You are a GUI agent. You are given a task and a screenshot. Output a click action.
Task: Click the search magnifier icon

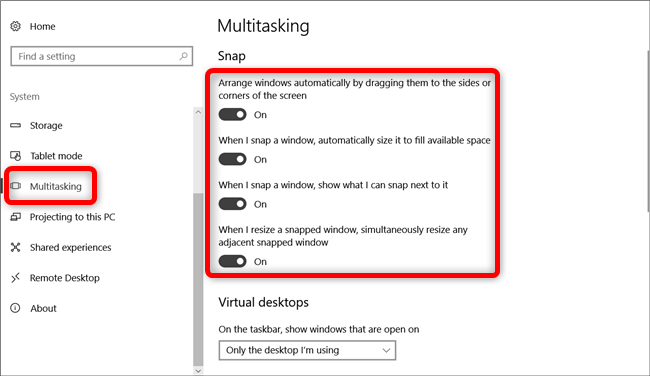point(183,56)
